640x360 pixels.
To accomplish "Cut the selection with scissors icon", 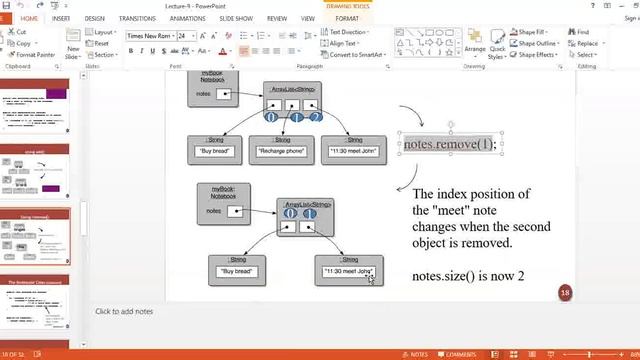I will pos(17,31).
